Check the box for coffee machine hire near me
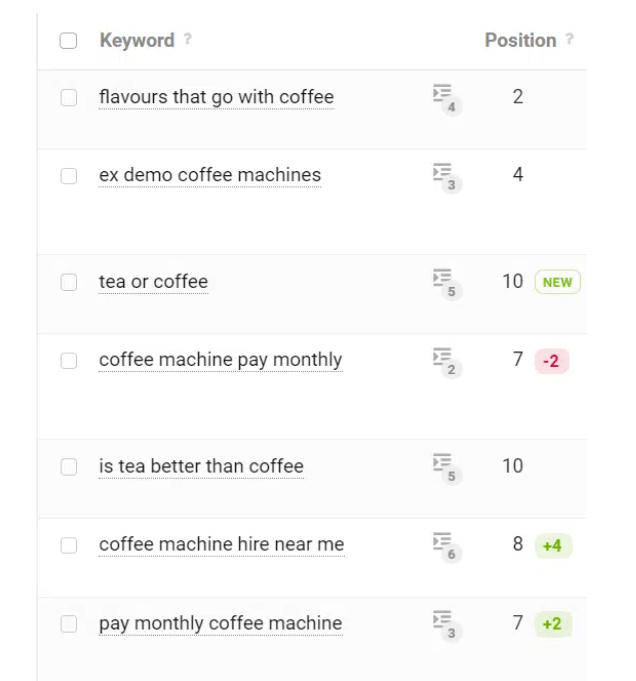 [69, 545]
